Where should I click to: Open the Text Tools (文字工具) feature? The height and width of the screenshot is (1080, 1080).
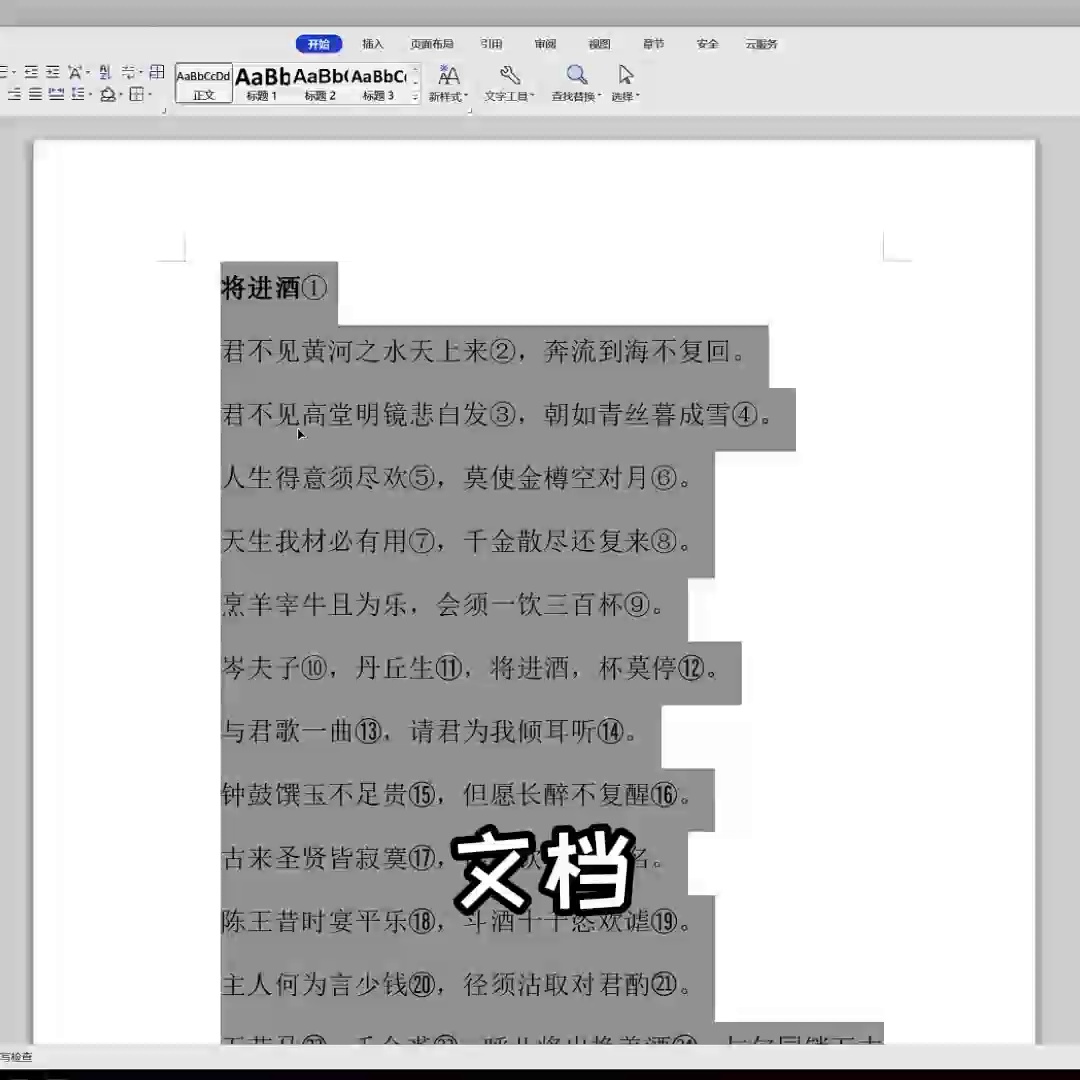click(x=510, y=75)
